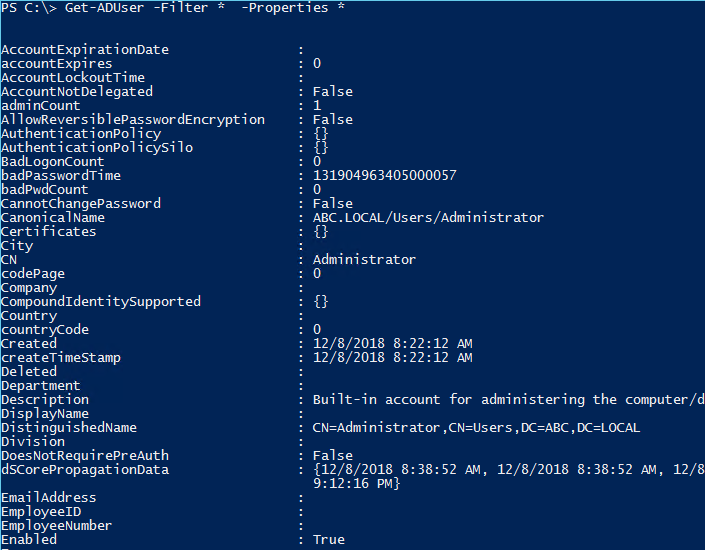Click the AllowReversiblePasswordEncryption property name
705x550 pixels.
(133, 120)
